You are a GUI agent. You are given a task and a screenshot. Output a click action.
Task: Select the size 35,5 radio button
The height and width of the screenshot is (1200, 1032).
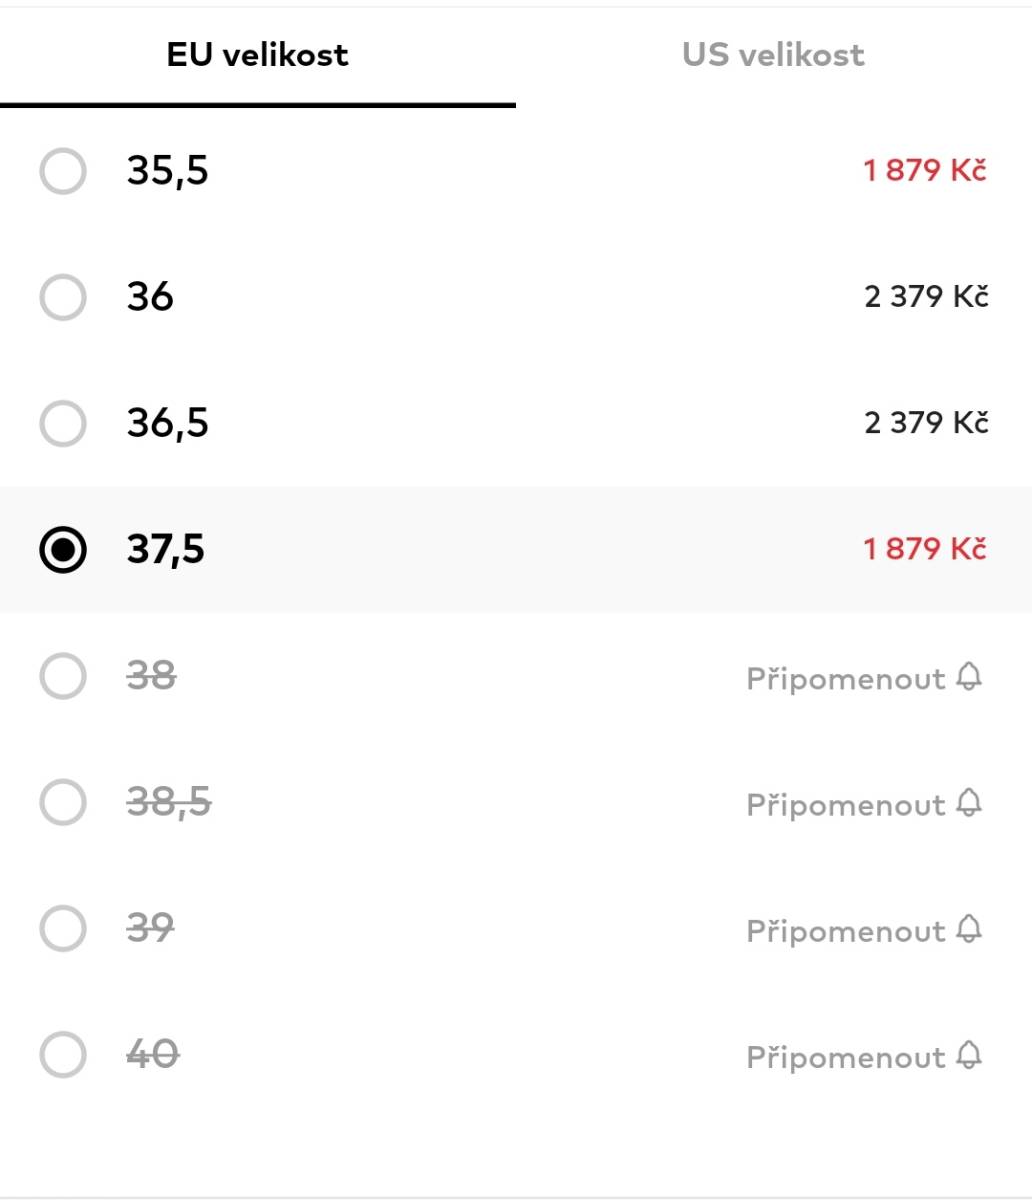(63, 171)
